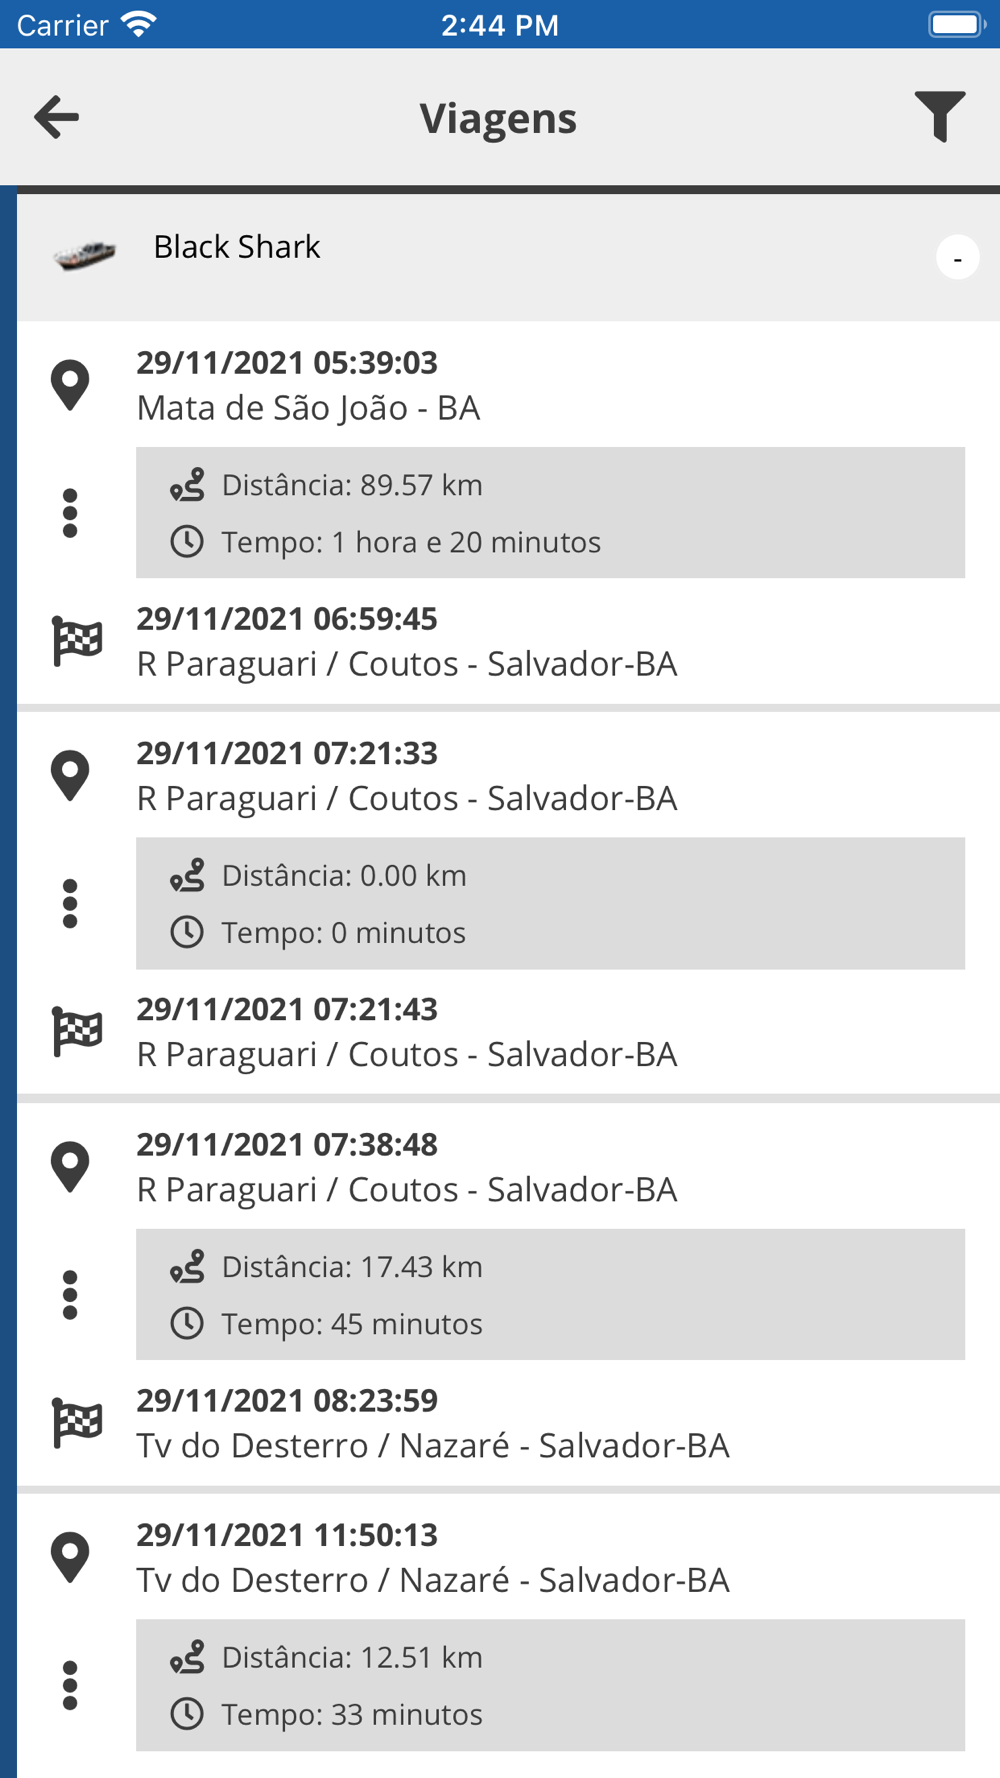Open three-dot menu for 12.51 km trip
Viewport: 1000px width, 1778px height.
(70, 1686)
